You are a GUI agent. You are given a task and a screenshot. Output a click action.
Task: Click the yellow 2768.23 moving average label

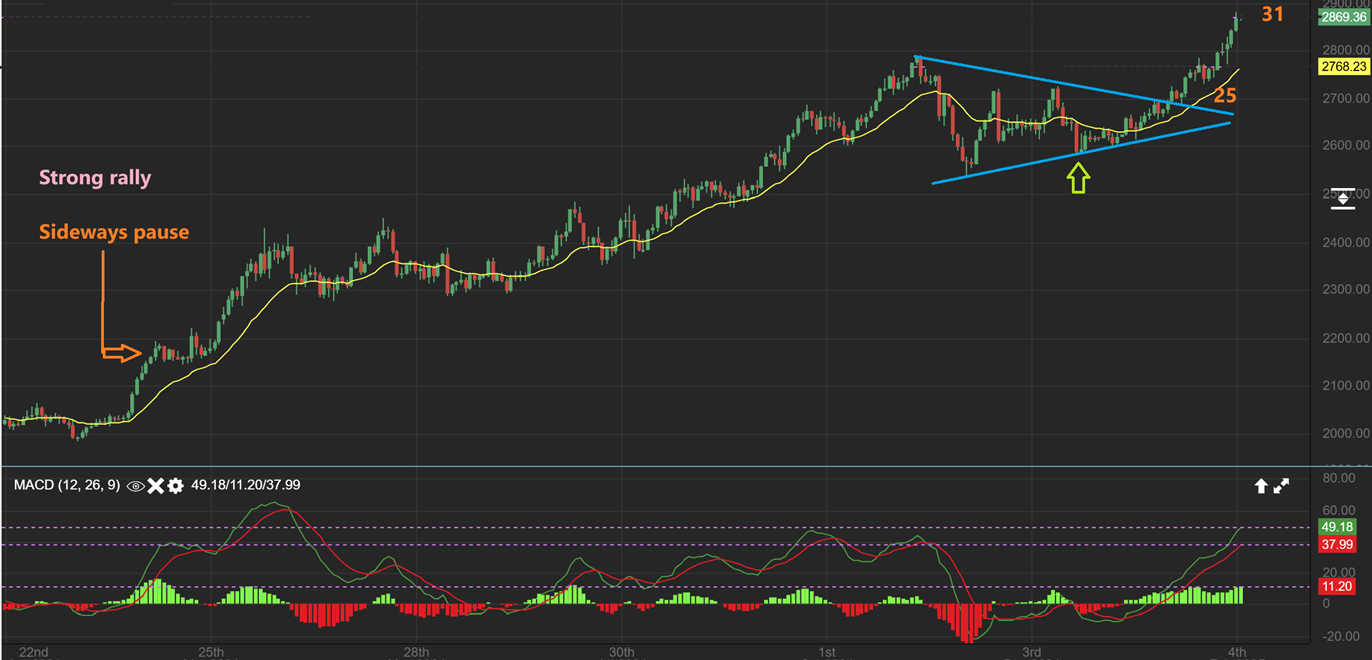[1343, 66]
